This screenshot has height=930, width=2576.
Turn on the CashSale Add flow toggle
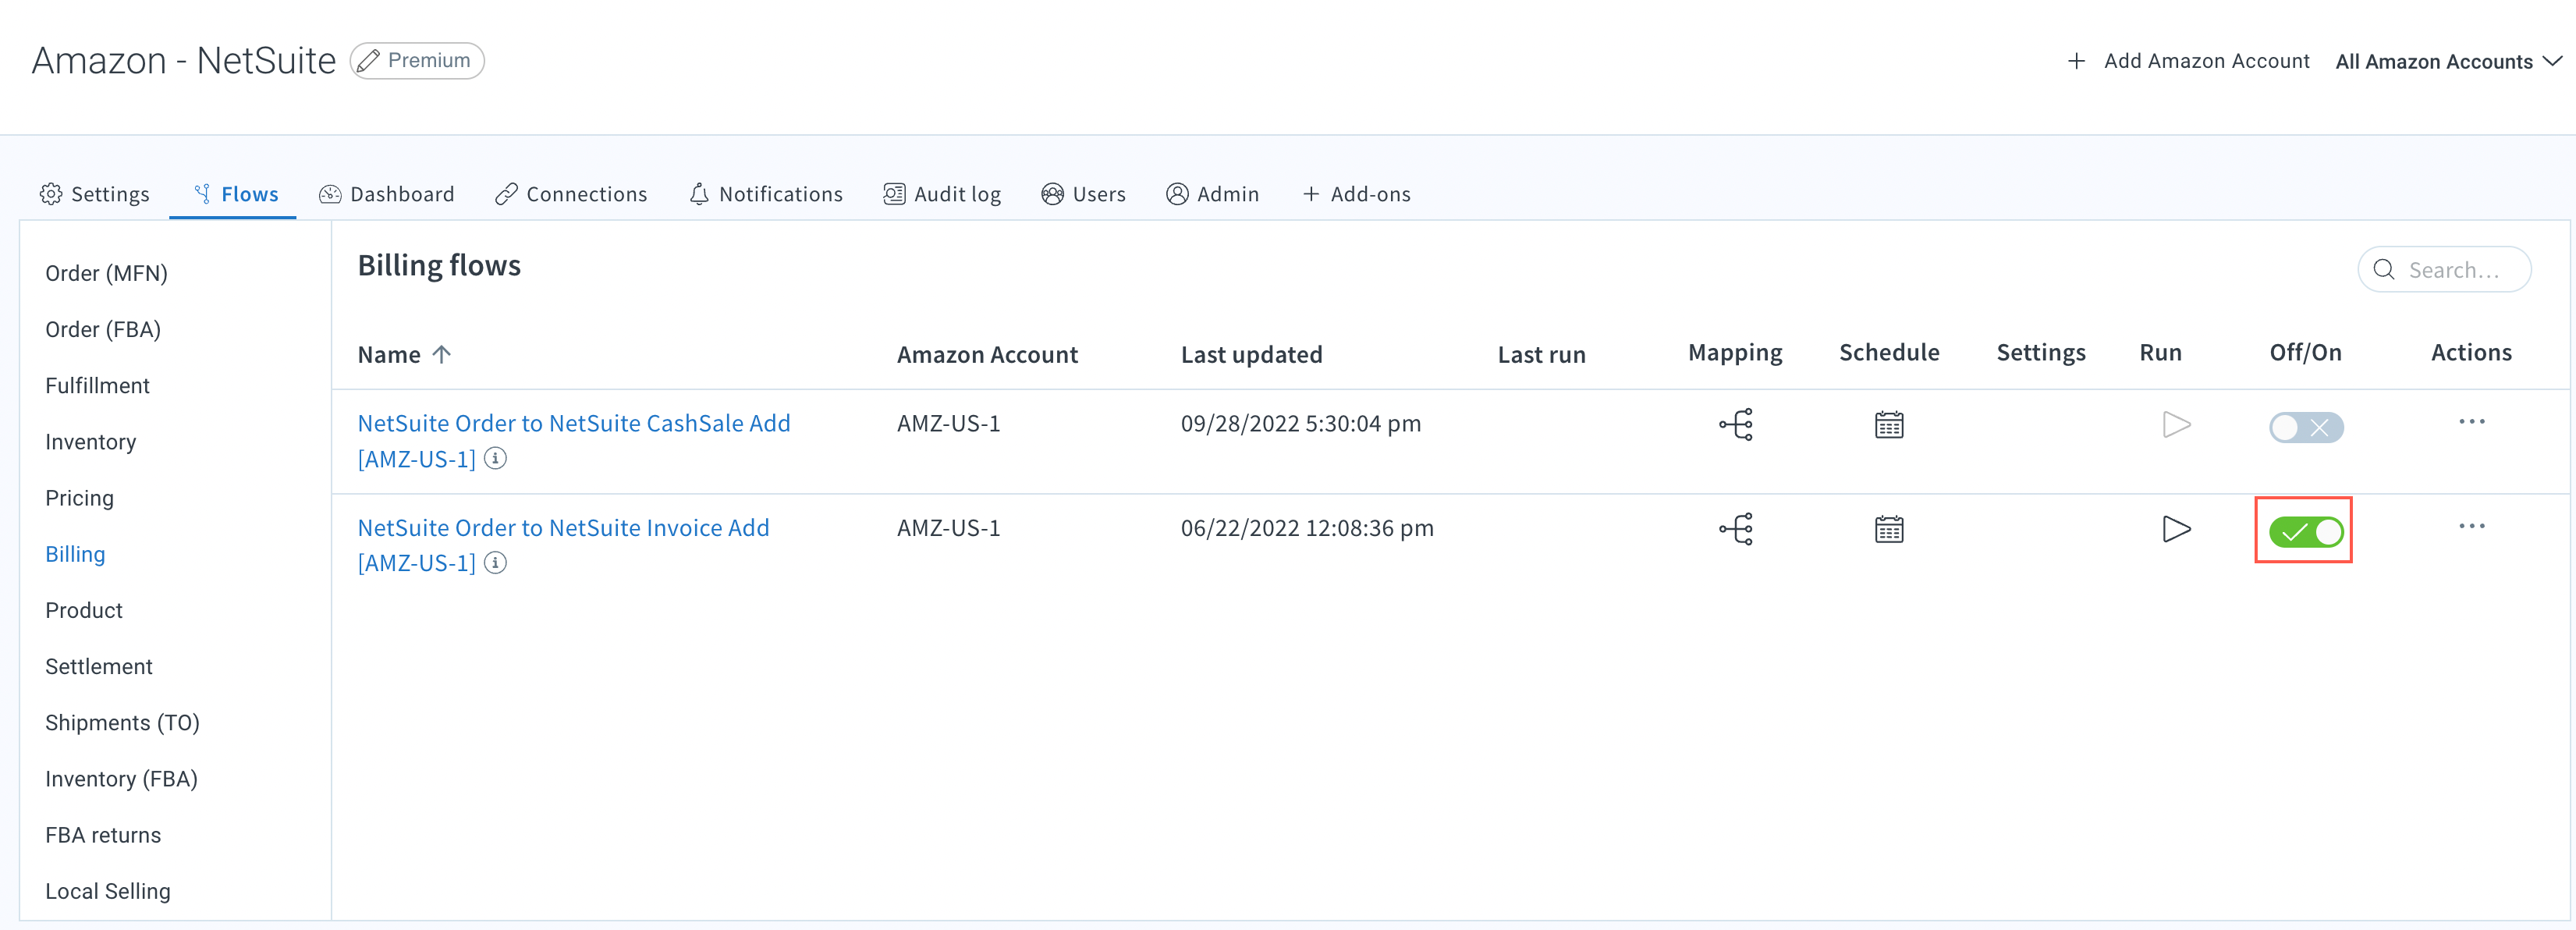click(x=2306, y=428)
